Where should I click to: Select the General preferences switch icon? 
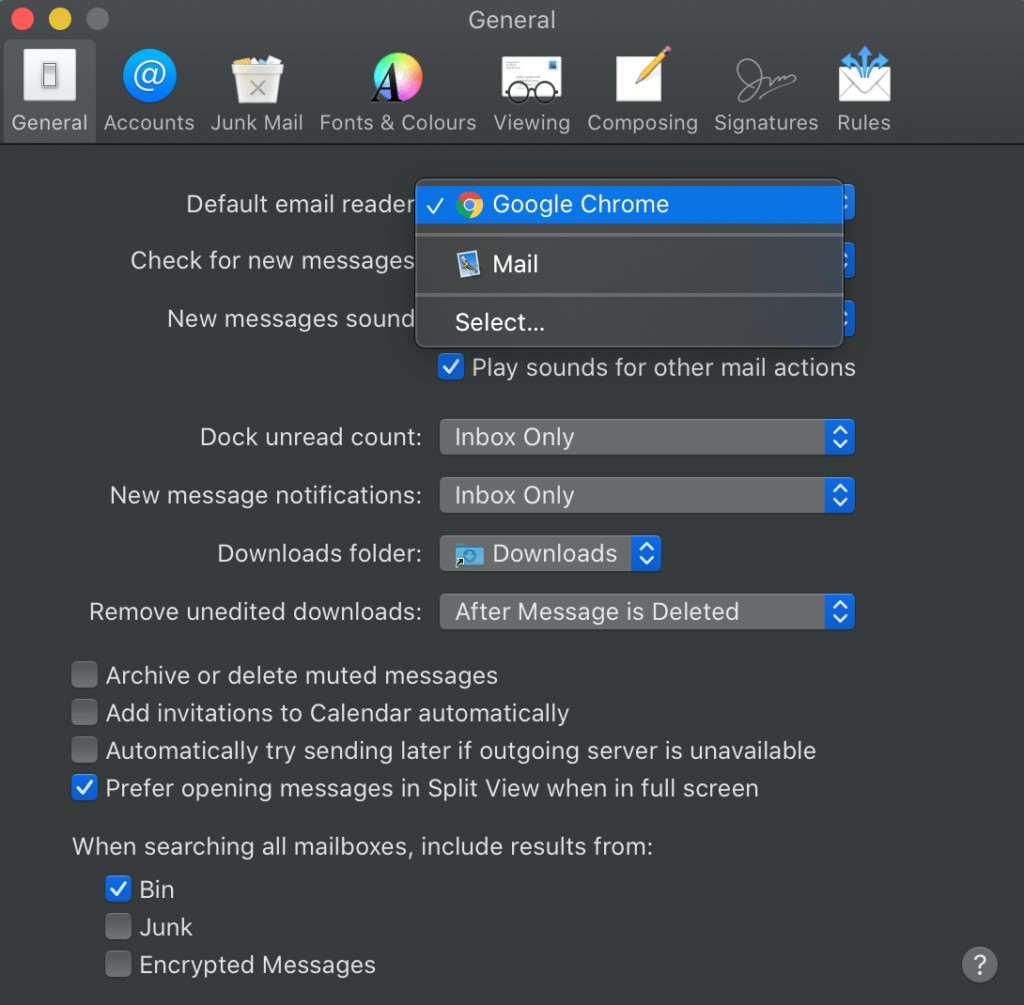click(x=49, y=88)
